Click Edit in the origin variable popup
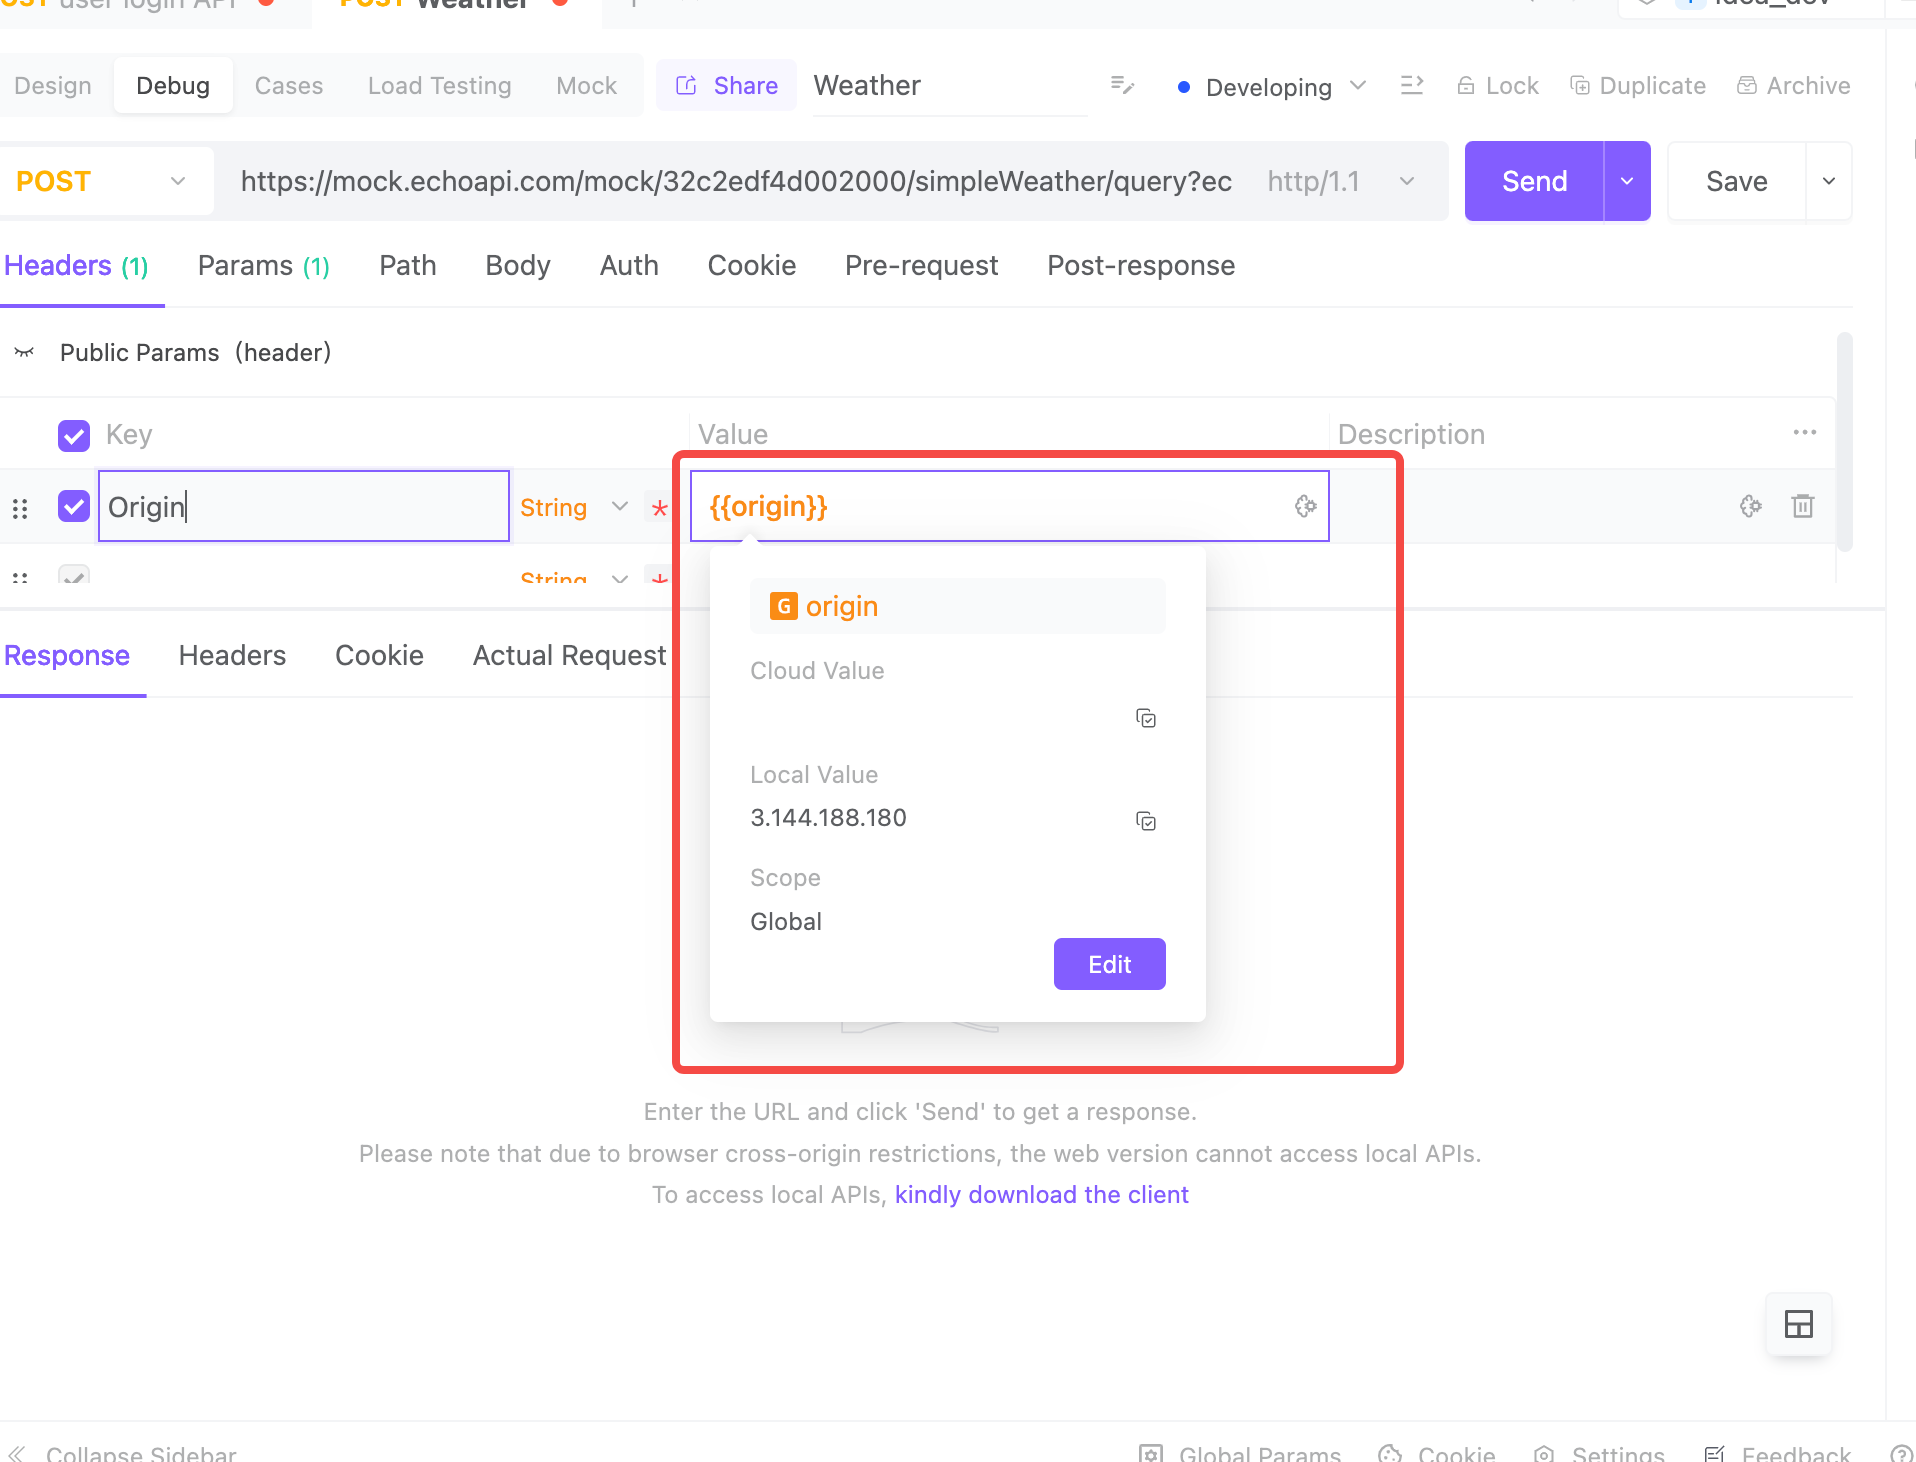The width and height of the screenshot is (1916, 1462). pyautogui.click(x=1110, y=964)
